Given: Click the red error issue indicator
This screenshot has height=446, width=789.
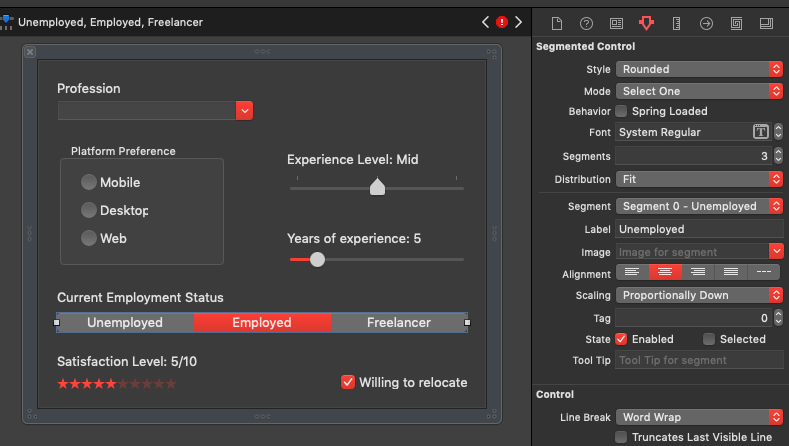Looking at the screenshot, I should [x=502, y=21].
